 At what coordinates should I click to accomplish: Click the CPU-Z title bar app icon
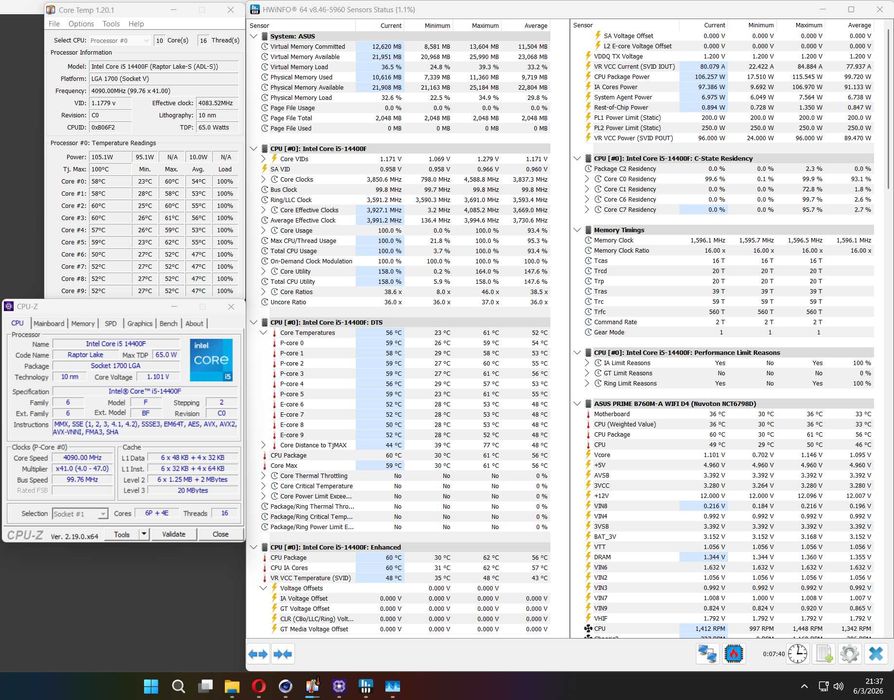9,307
